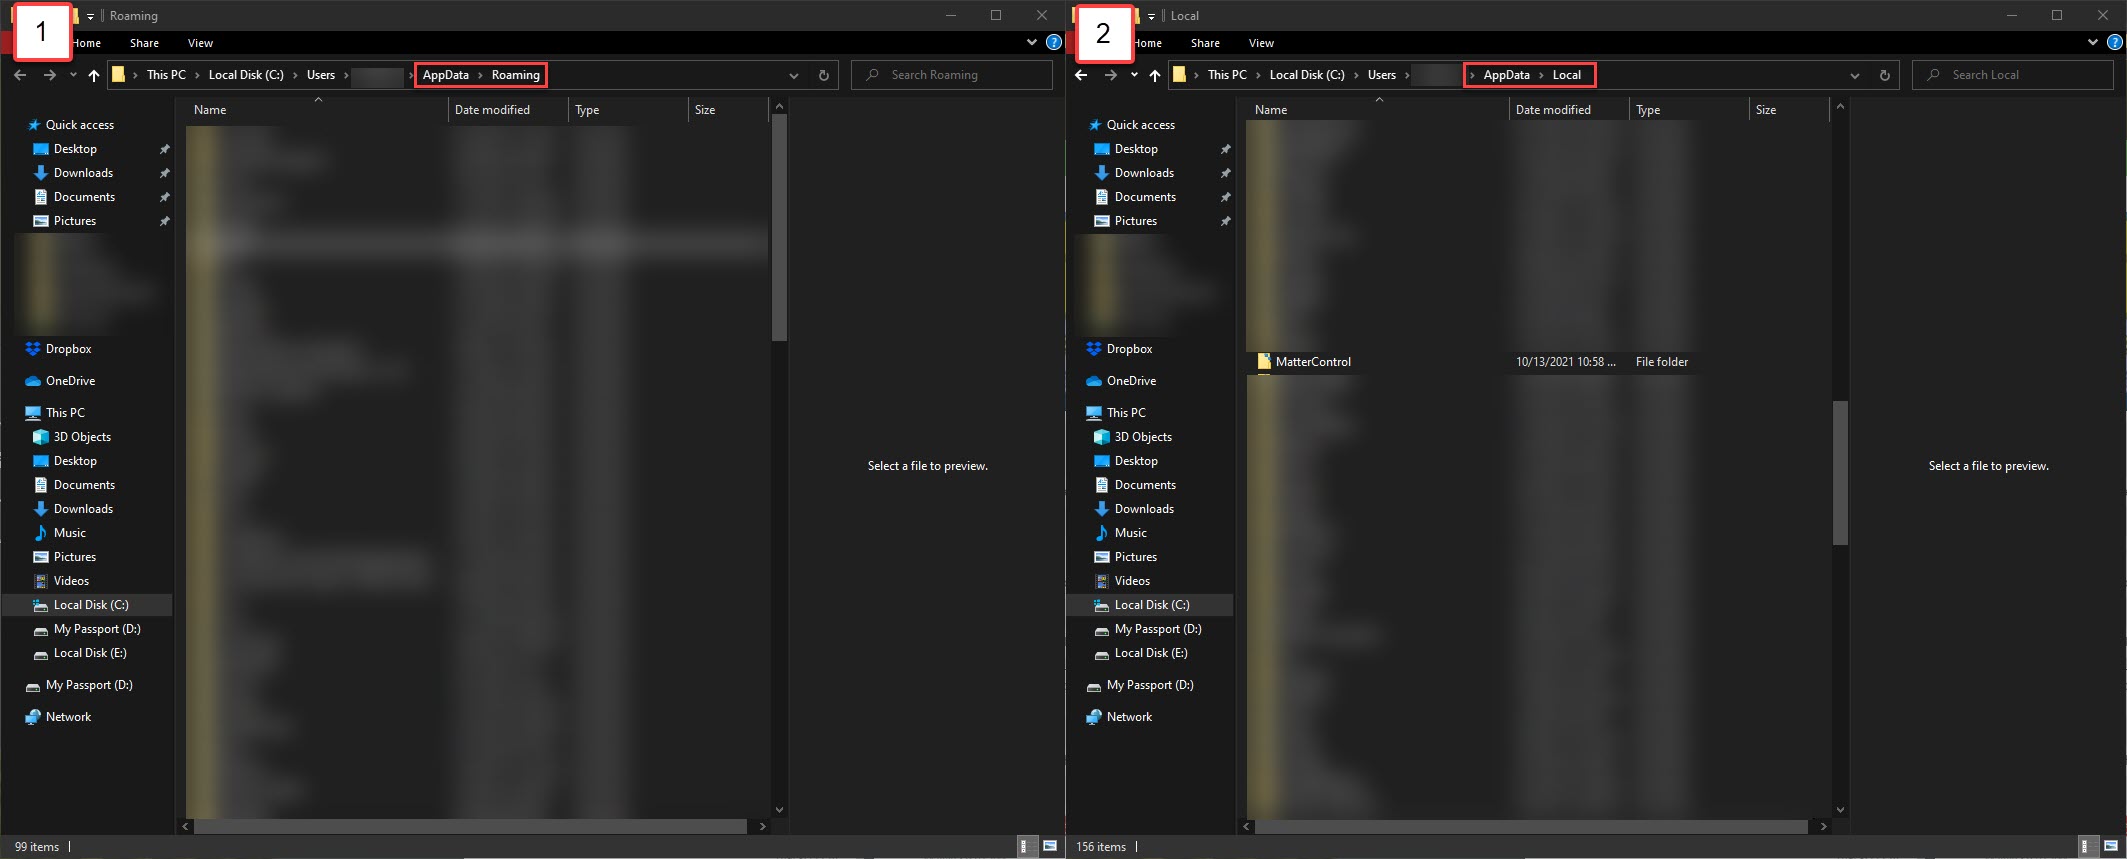Expand the ribbon in the Roaming window
The height and width of the screenshot is (859, 2127).
pyautogui.click(x=1032, y=43)
